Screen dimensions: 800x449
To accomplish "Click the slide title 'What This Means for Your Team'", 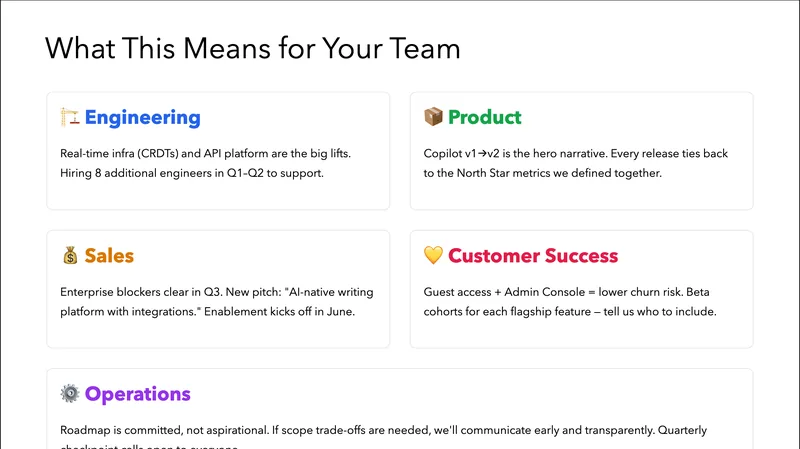I will 253,48.
